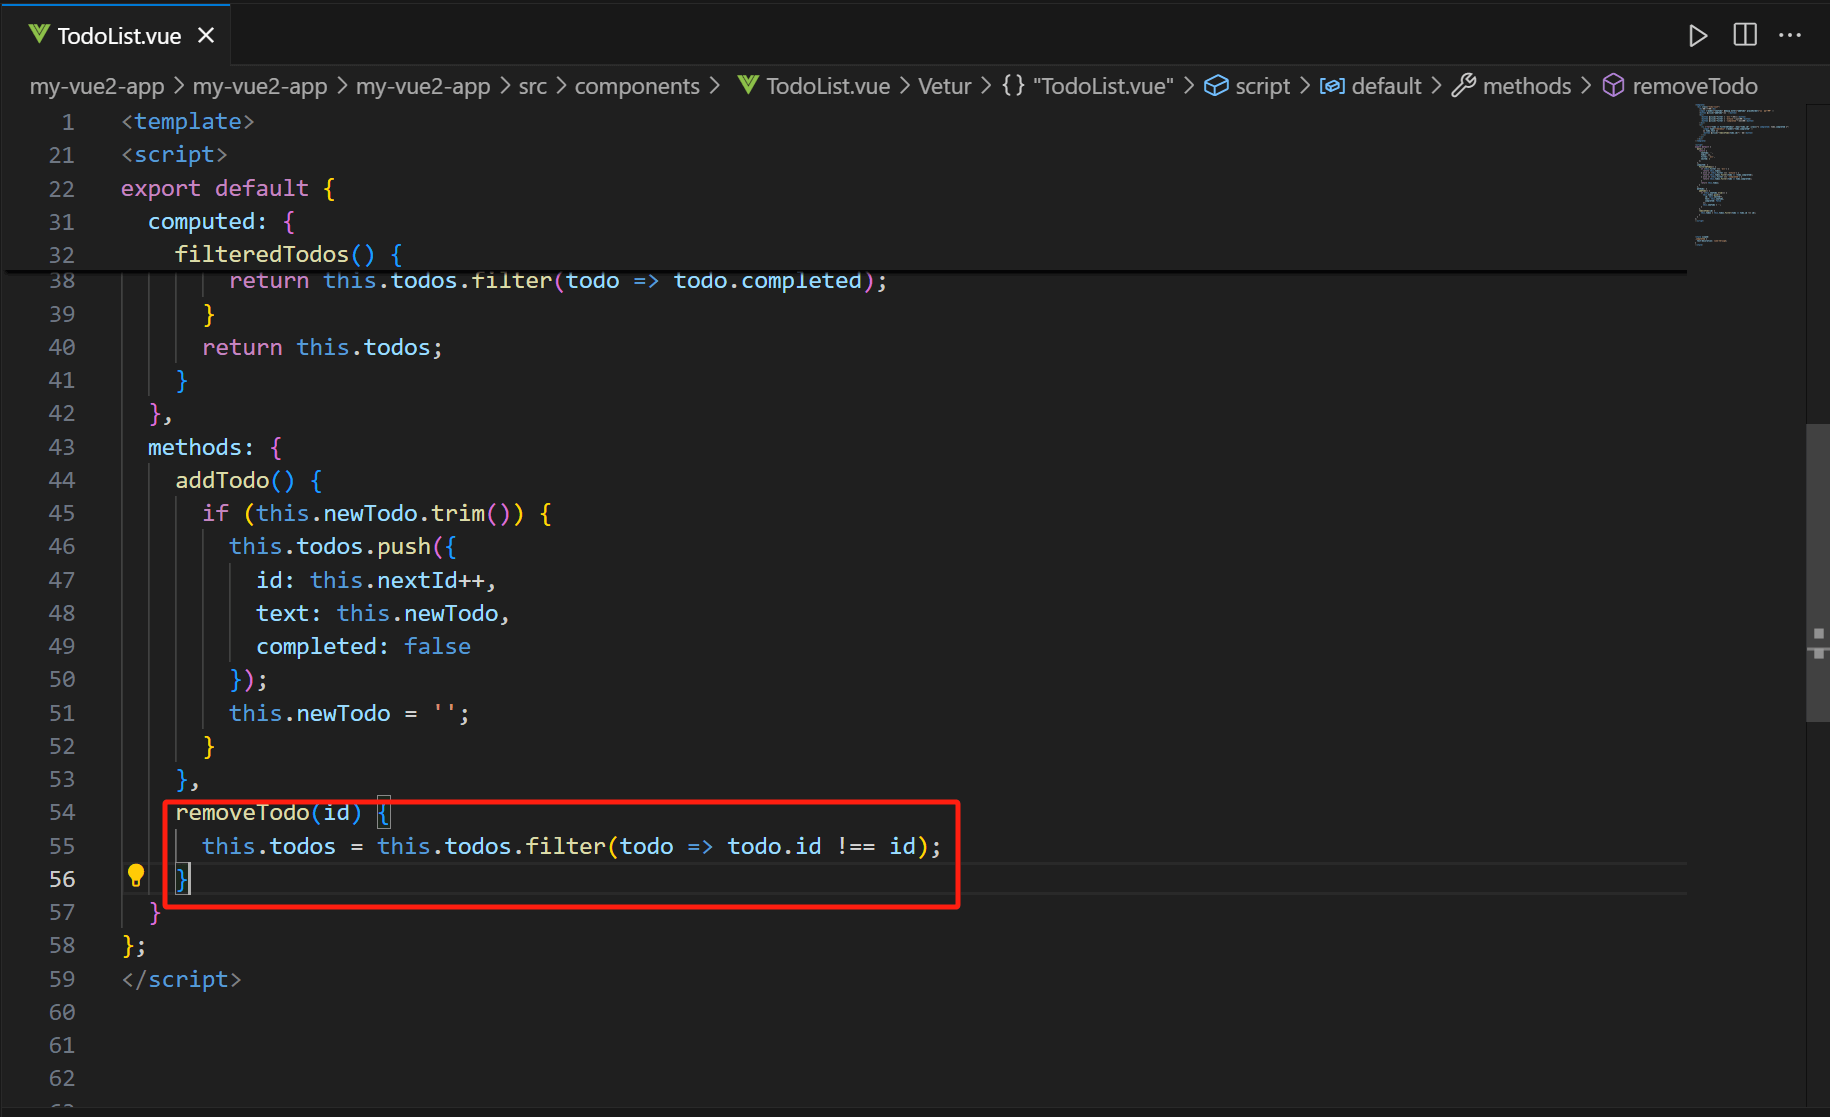This screenshot has height=1117, width=1830.
Task: Click the yellow lightbulb quick-fix icon
Action: coord(136,876)
